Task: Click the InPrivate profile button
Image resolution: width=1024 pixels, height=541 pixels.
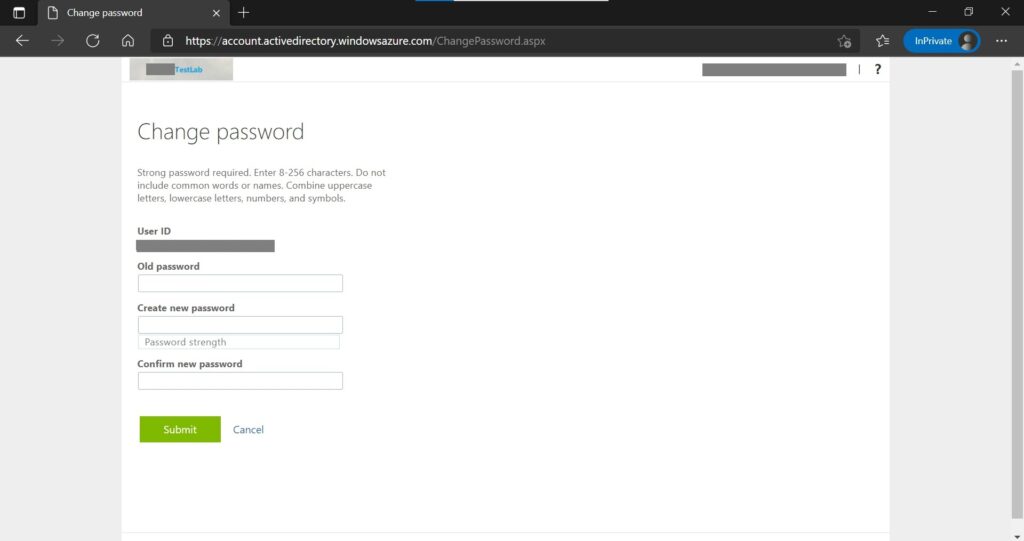Action: (x=941, y=41)
